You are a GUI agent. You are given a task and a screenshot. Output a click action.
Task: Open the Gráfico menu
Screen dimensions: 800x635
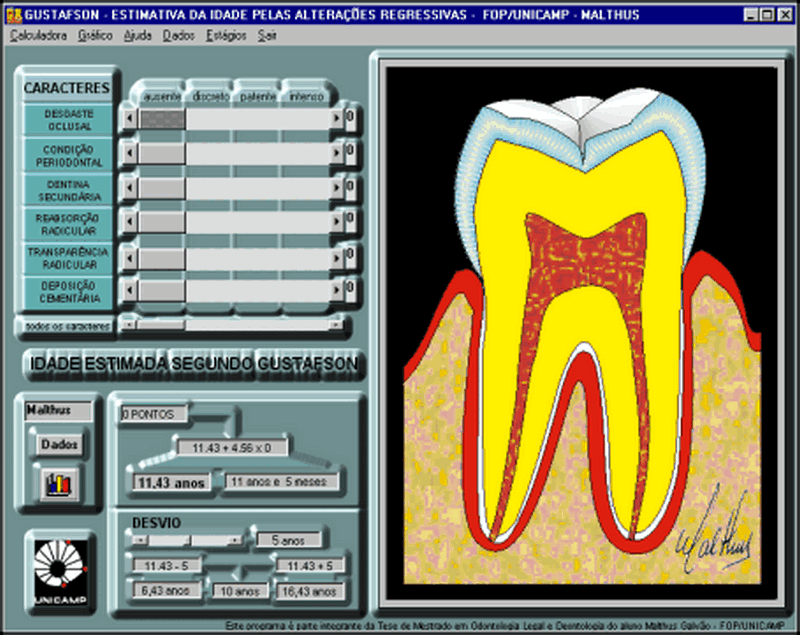pyautogui.click(x=95, y=36)
